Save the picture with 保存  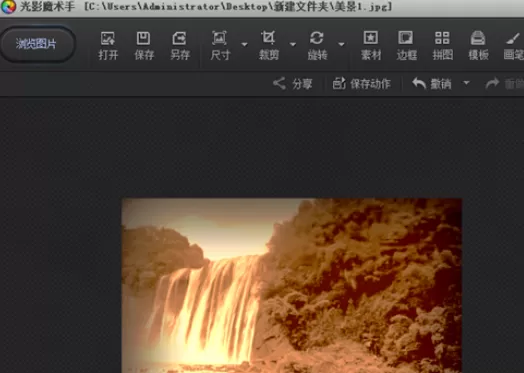(x=144, y=46)
